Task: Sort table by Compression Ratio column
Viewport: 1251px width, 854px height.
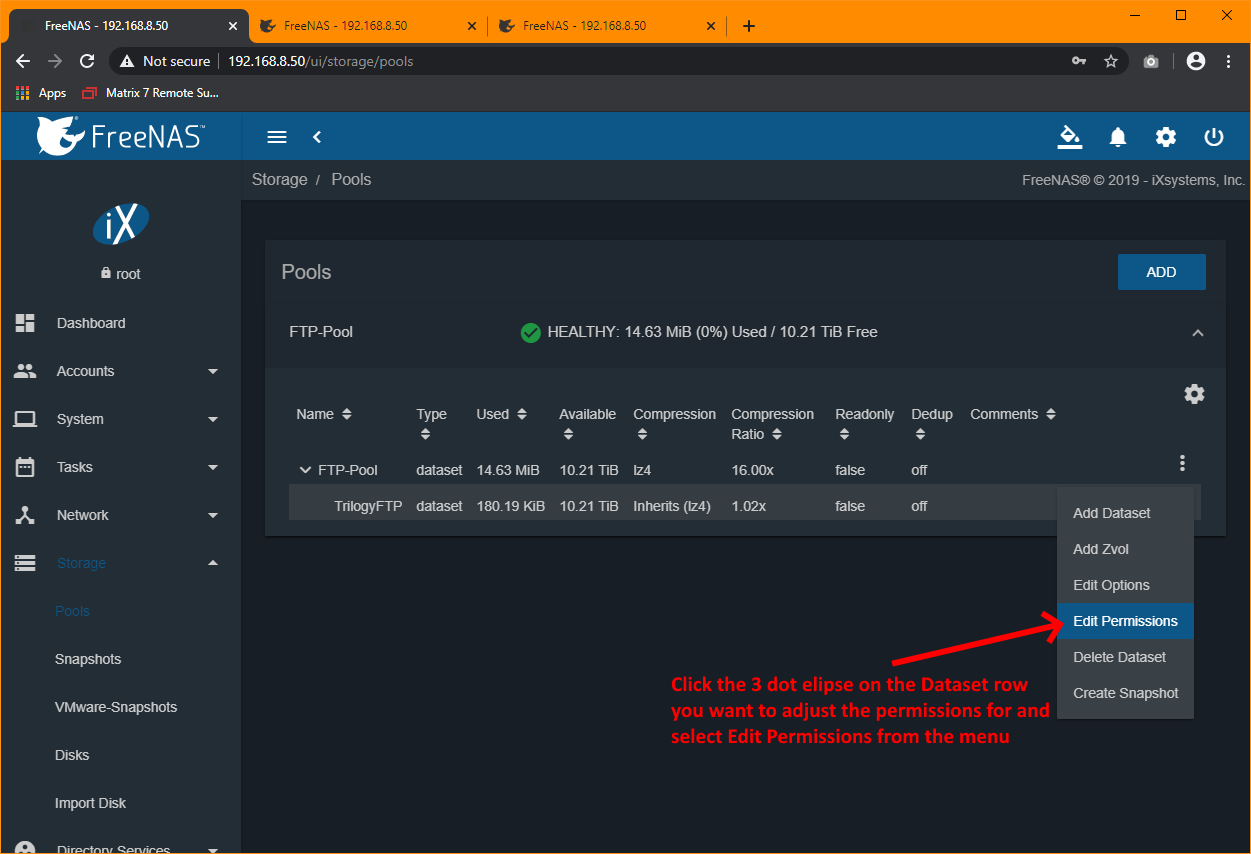Action: coord(773,424)
